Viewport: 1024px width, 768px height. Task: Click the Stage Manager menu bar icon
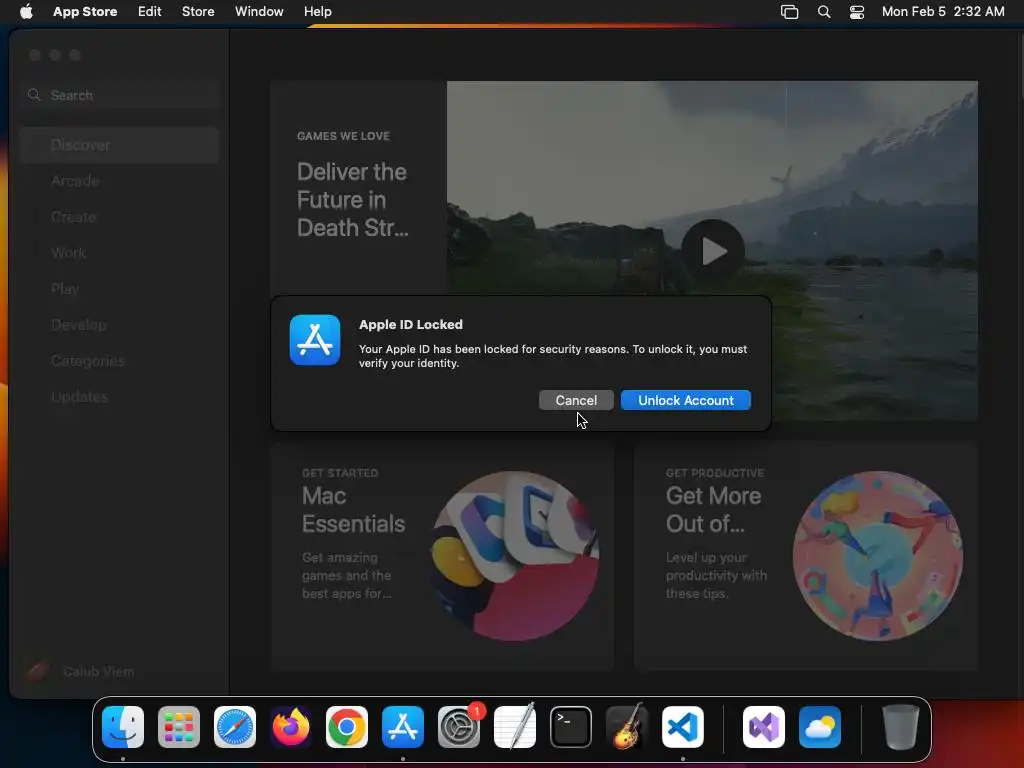pos(790,12)
